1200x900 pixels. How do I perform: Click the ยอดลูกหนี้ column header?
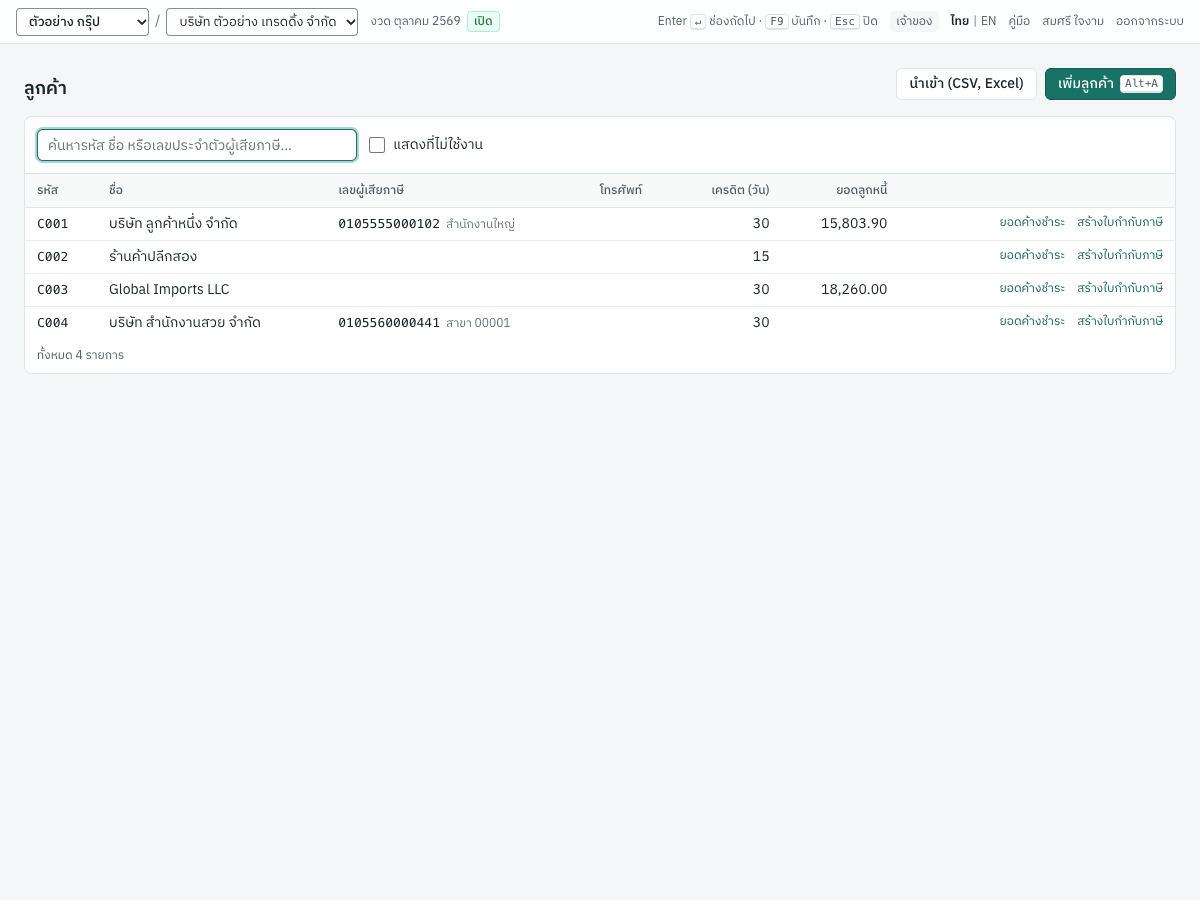[x=862, y=190]
